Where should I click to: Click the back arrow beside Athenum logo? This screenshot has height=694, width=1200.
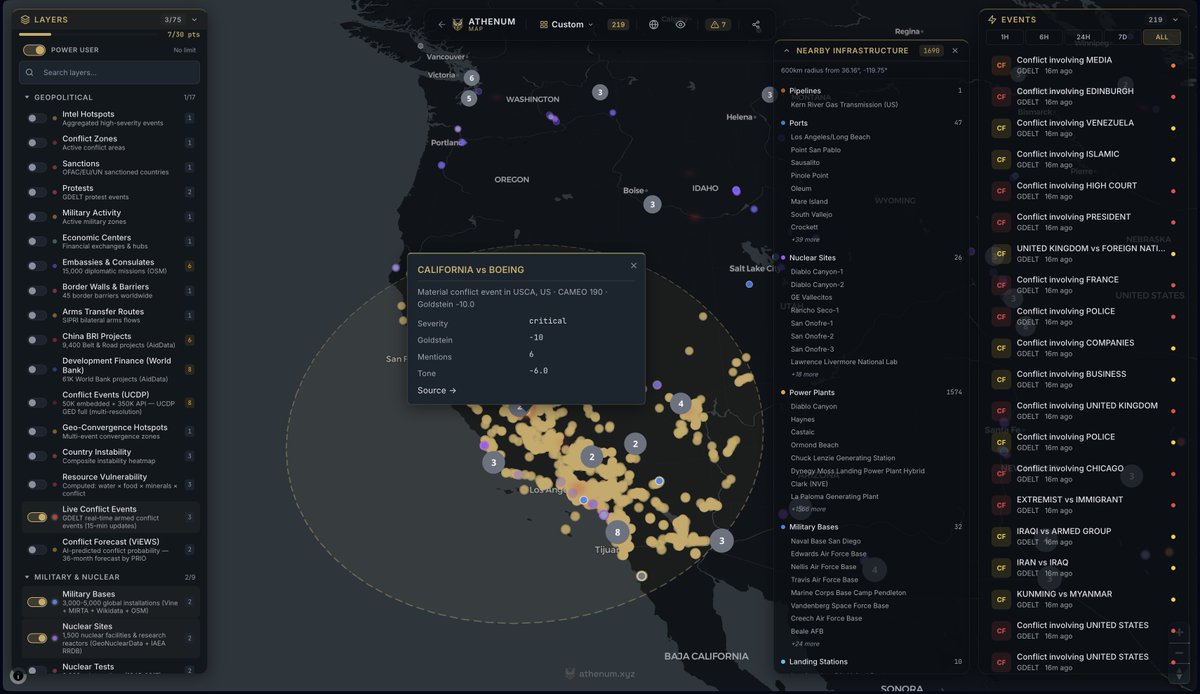tap(441, 24)
